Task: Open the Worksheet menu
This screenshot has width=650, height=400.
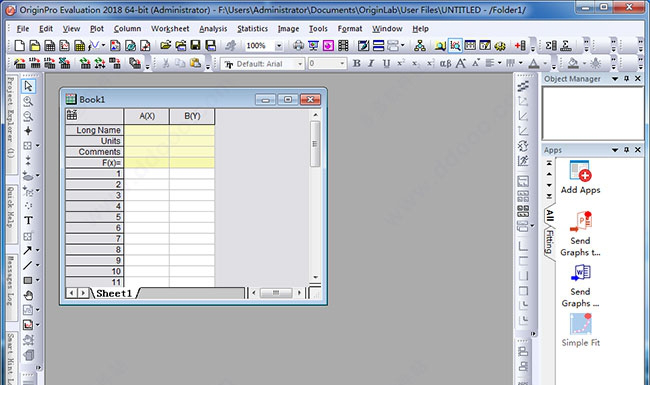Action: (170, 29)
